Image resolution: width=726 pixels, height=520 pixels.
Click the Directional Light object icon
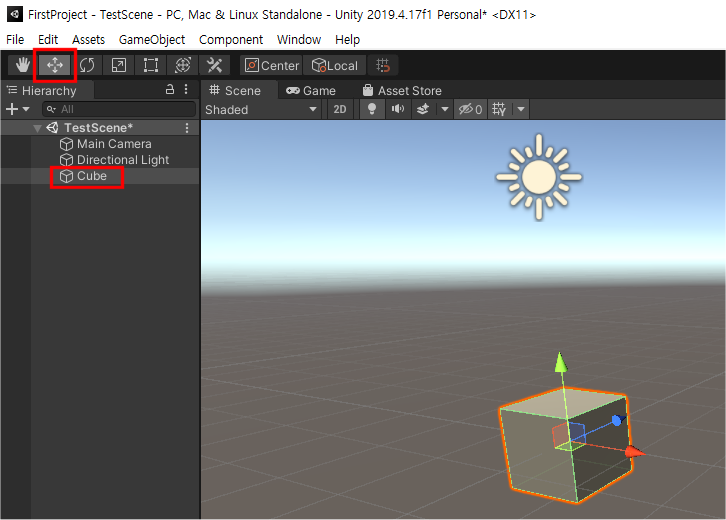pos(66,160)
